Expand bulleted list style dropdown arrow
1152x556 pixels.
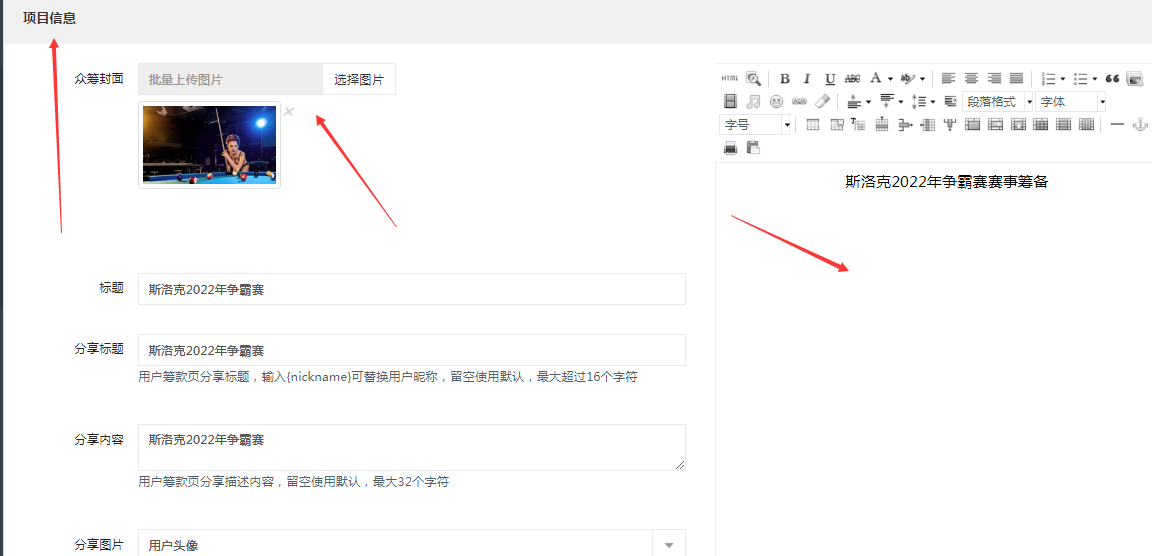1094,79
